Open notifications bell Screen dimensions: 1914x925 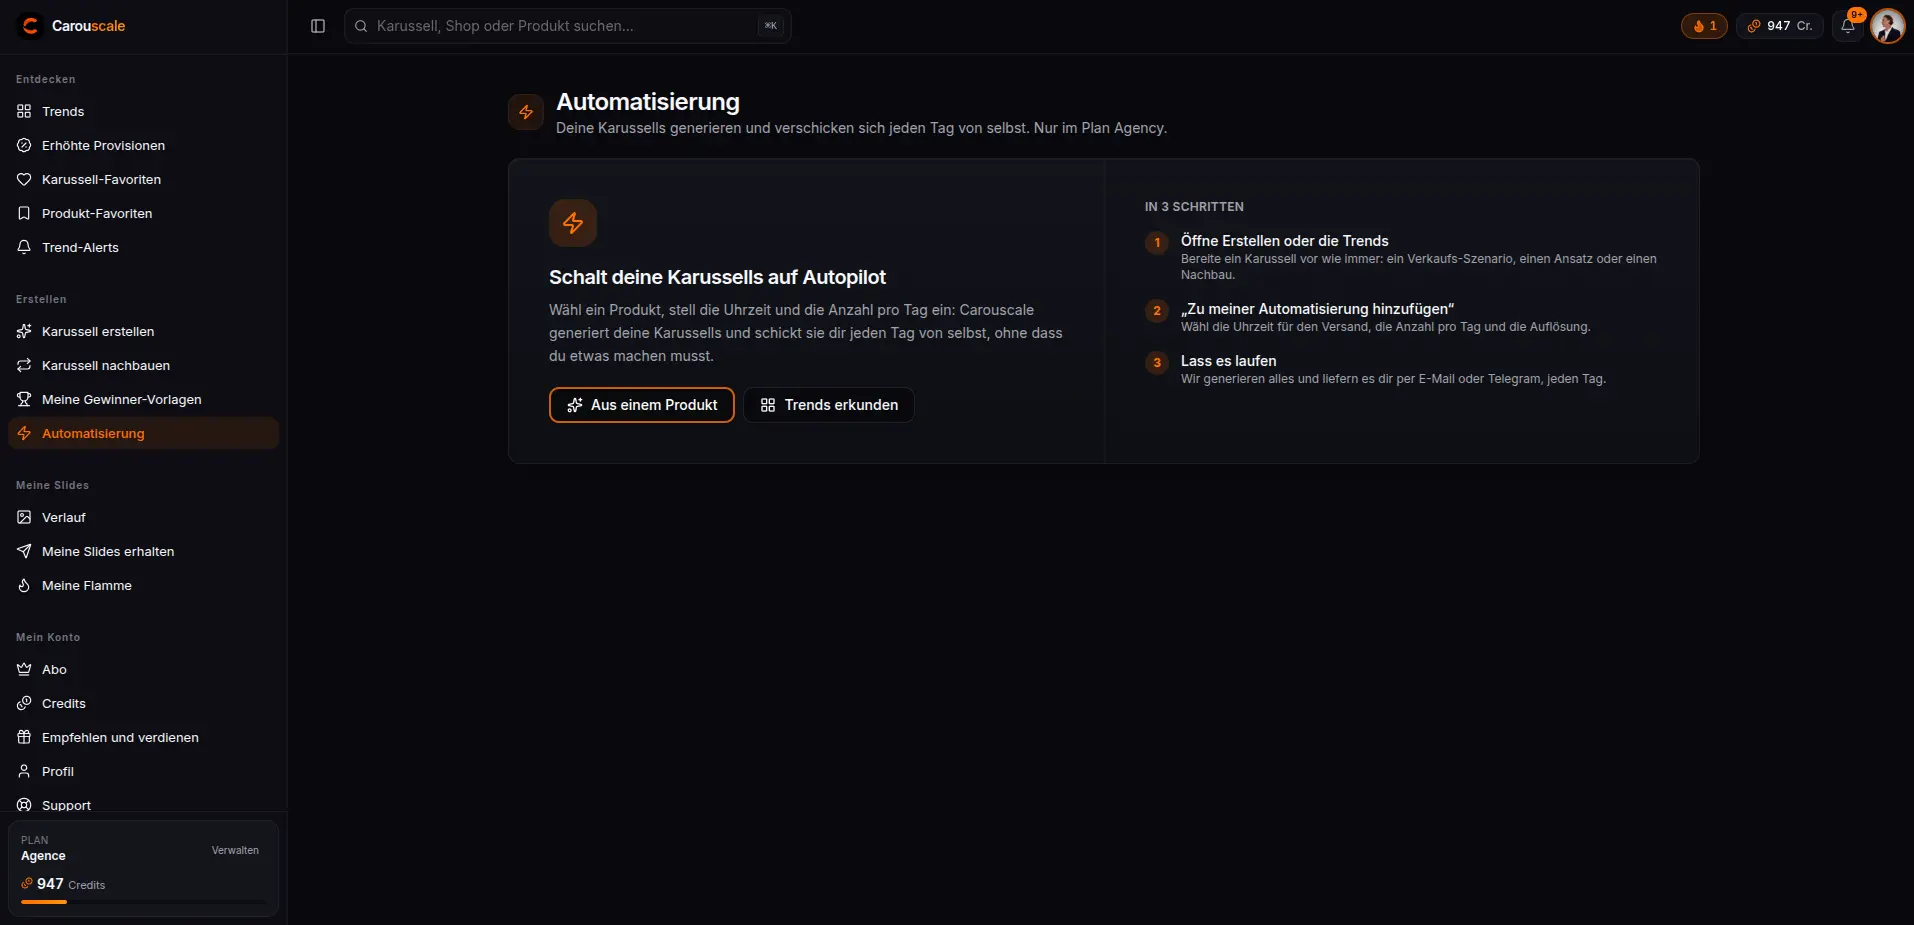pyautogui.click(x=1848, y=26)
